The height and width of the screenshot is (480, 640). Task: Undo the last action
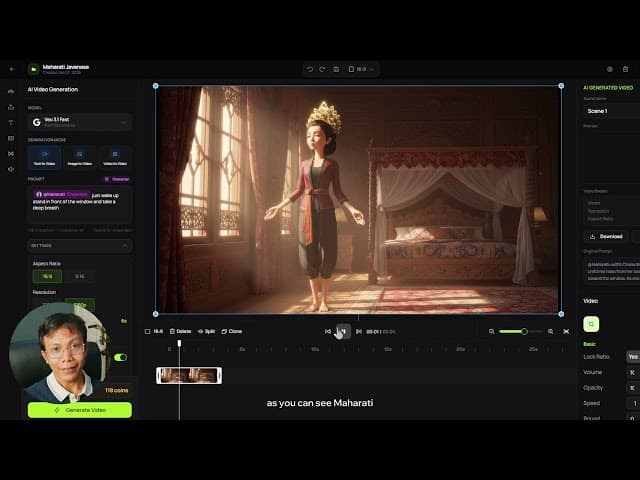pyautogui.click(x=310, y=69)
